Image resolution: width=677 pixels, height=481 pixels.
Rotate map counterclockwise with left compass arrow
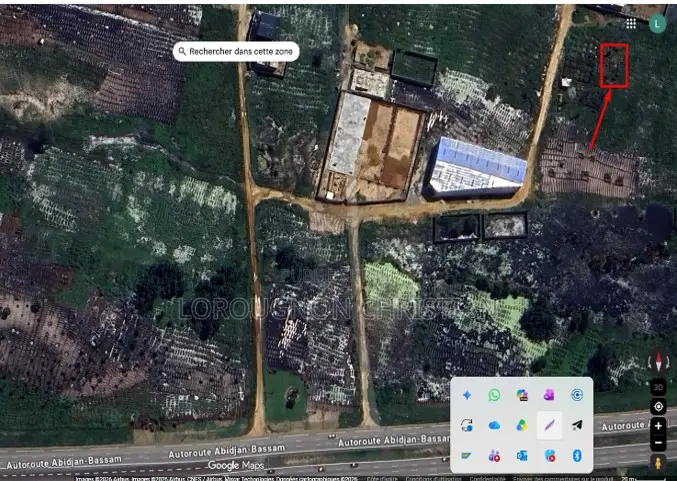click(x=649, y=363)
